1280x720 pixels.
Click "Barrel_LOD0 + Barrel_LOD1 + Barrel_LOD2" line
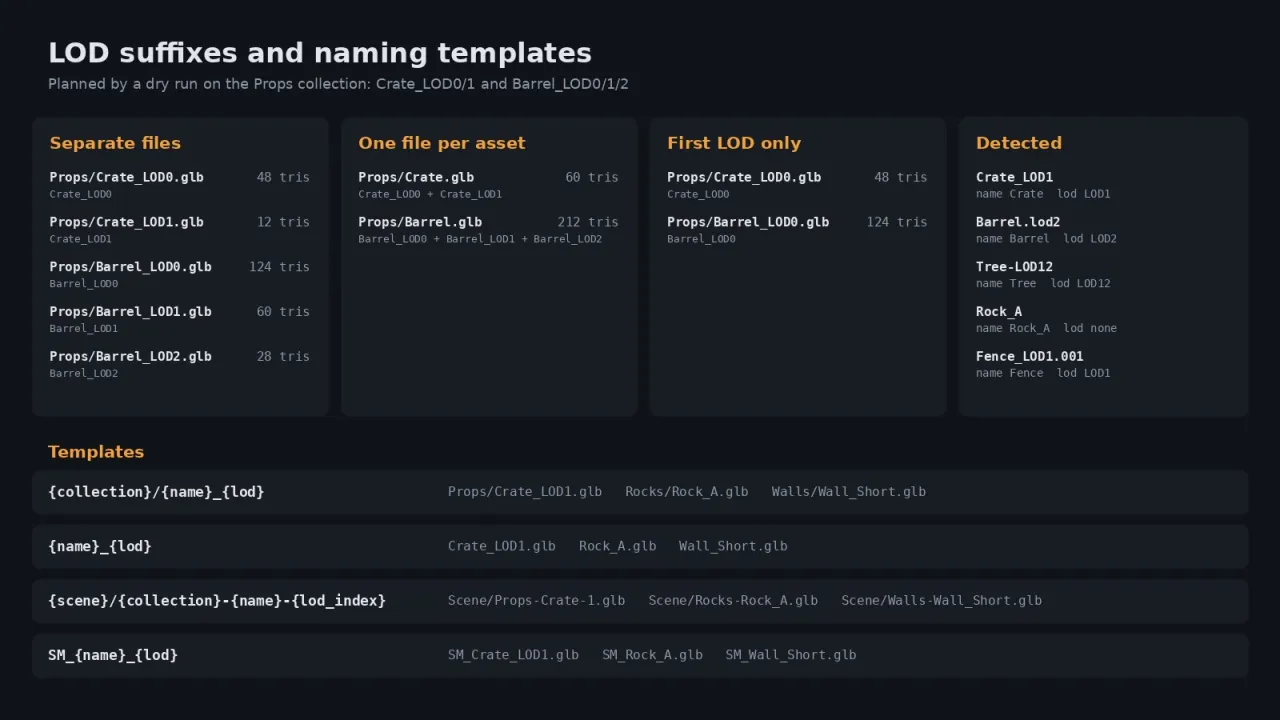[480, 239]
